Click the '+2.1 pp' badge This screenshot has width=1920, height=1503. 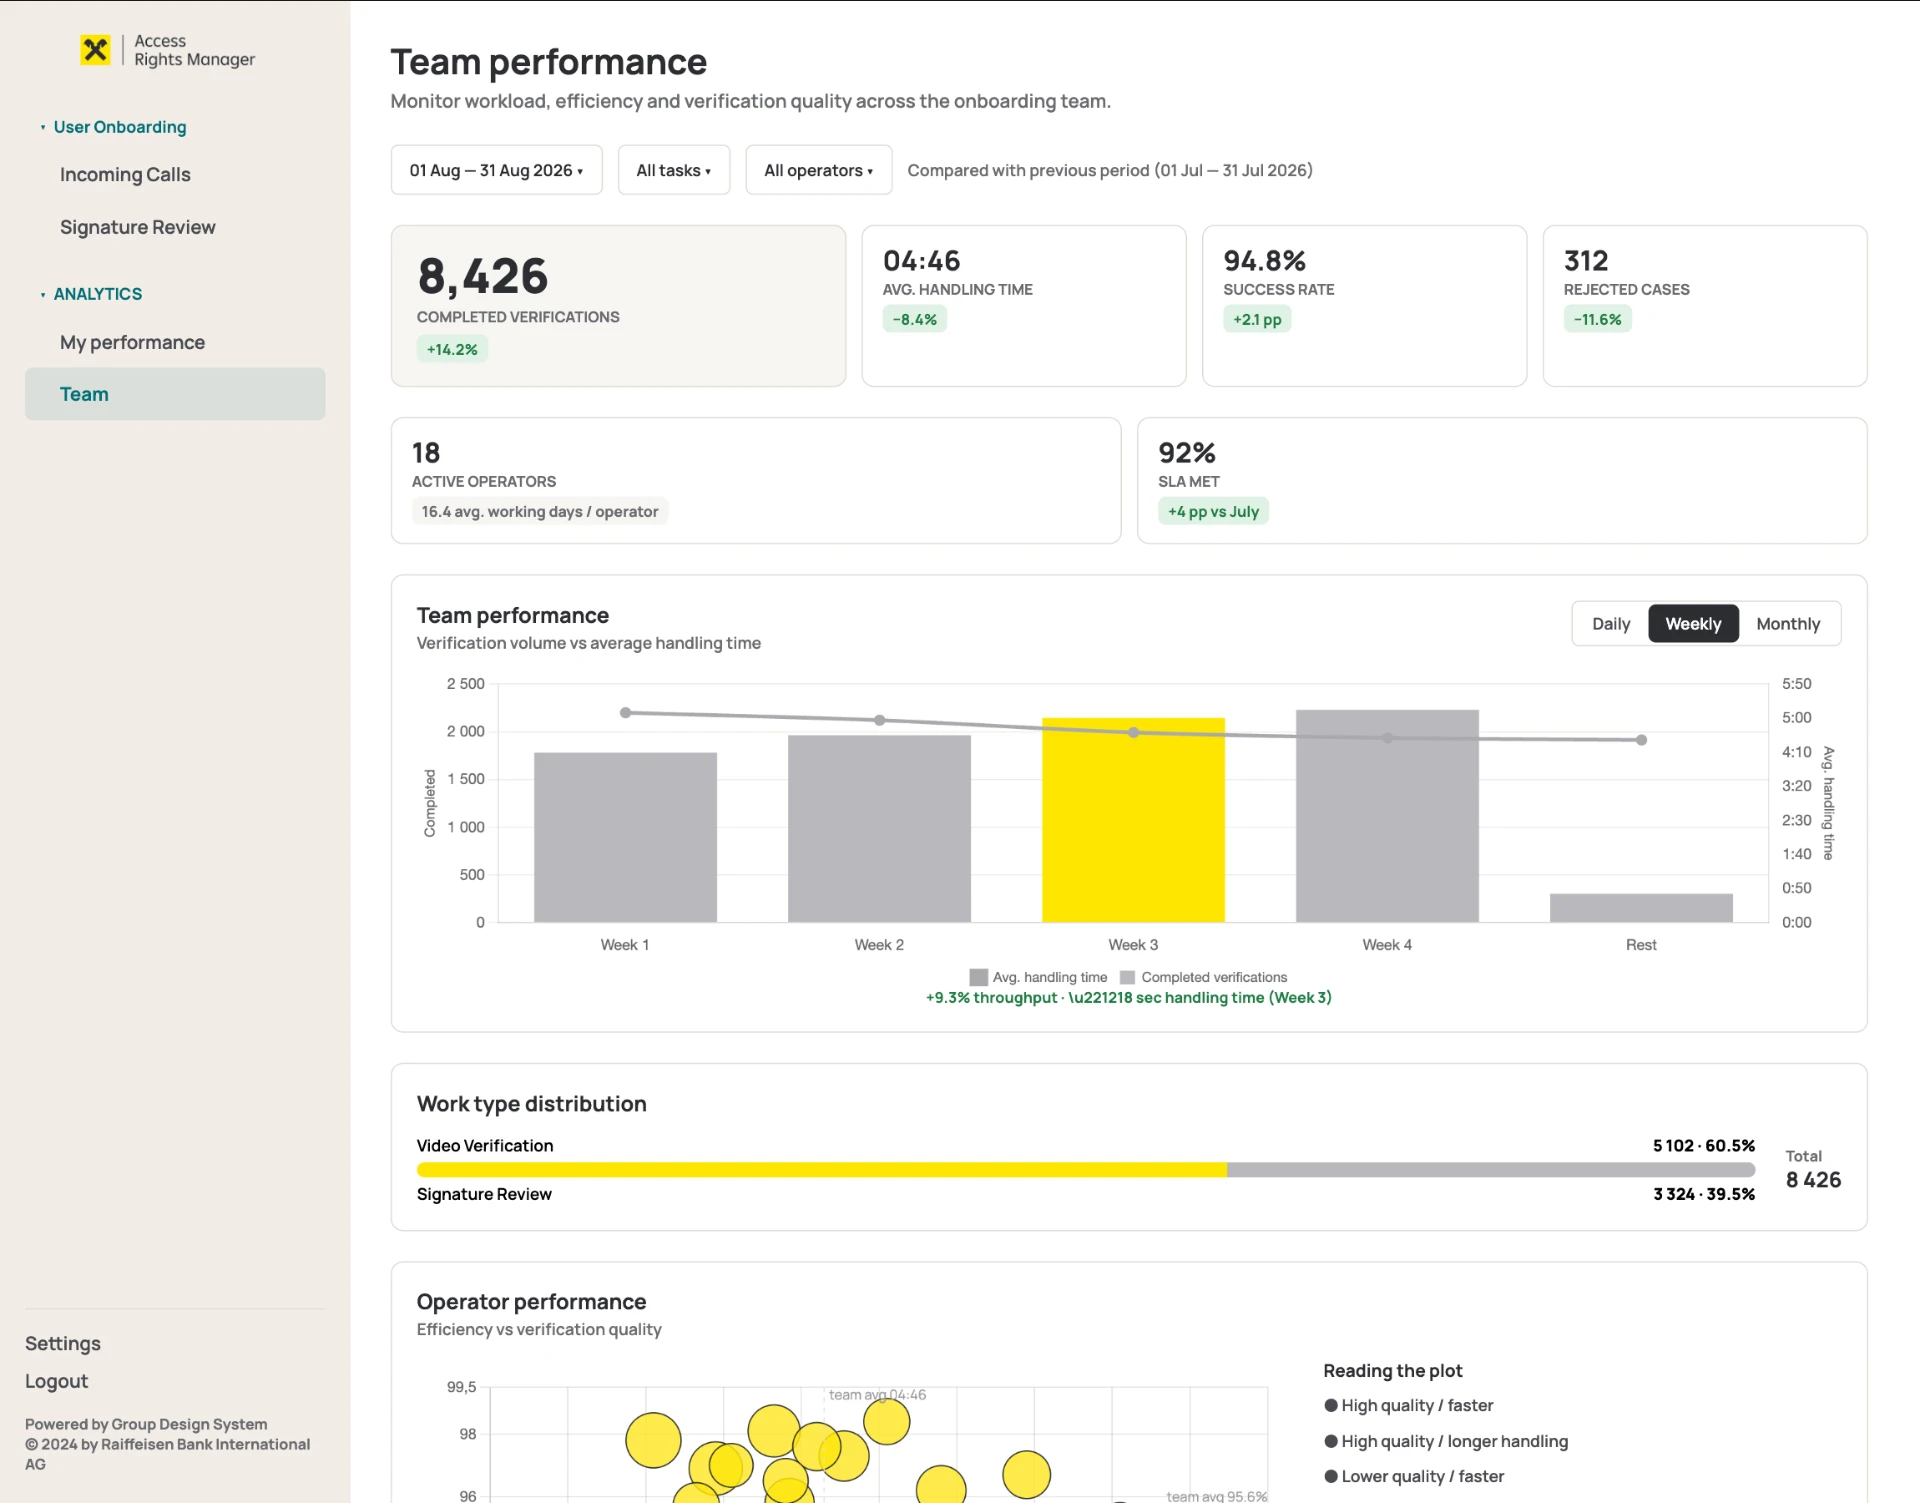(1257, 319)
